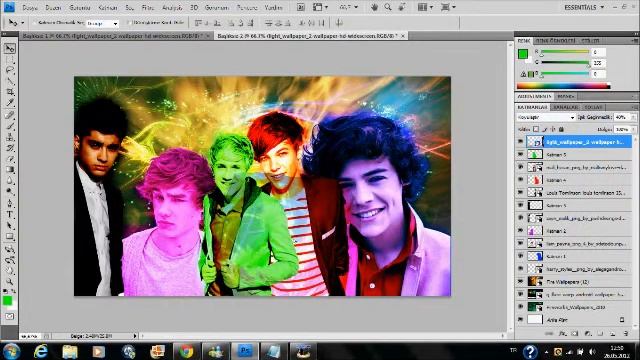Open the layer fill (Dolgu) arrow
The width and height of the screenshot is (640, 360).
633,129
